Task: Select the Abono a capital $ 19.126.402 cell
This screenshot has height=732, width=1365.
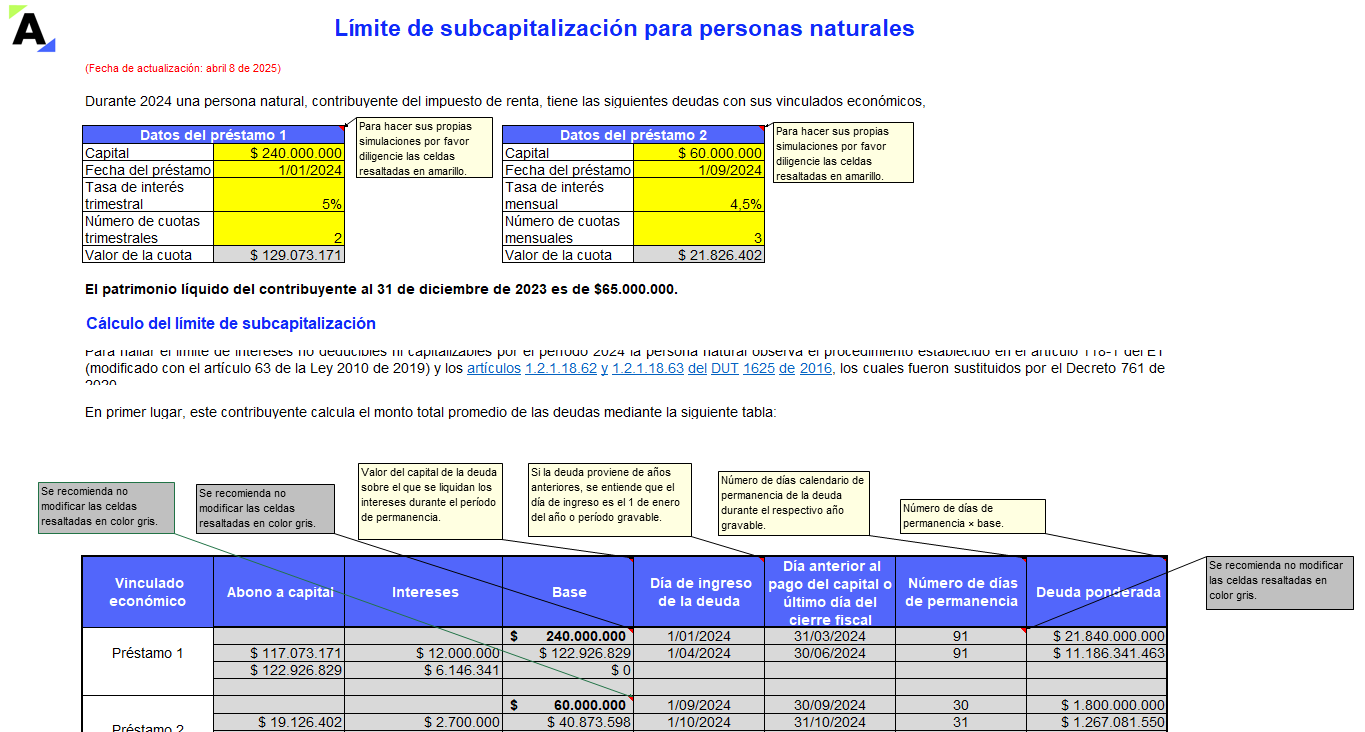Action: (x=279, y=722)
